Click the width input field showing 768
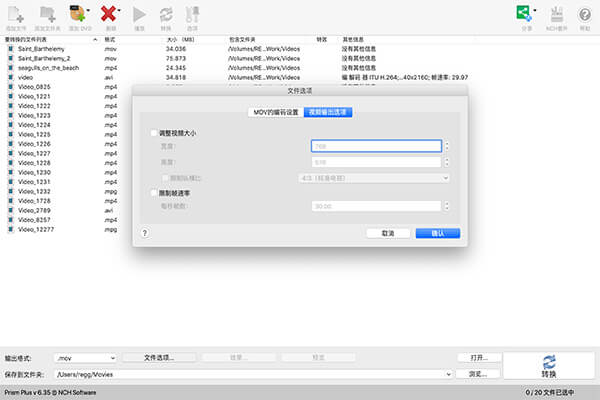Image resolution: width=600 pixels, height=400 pixels. [375, 145]
